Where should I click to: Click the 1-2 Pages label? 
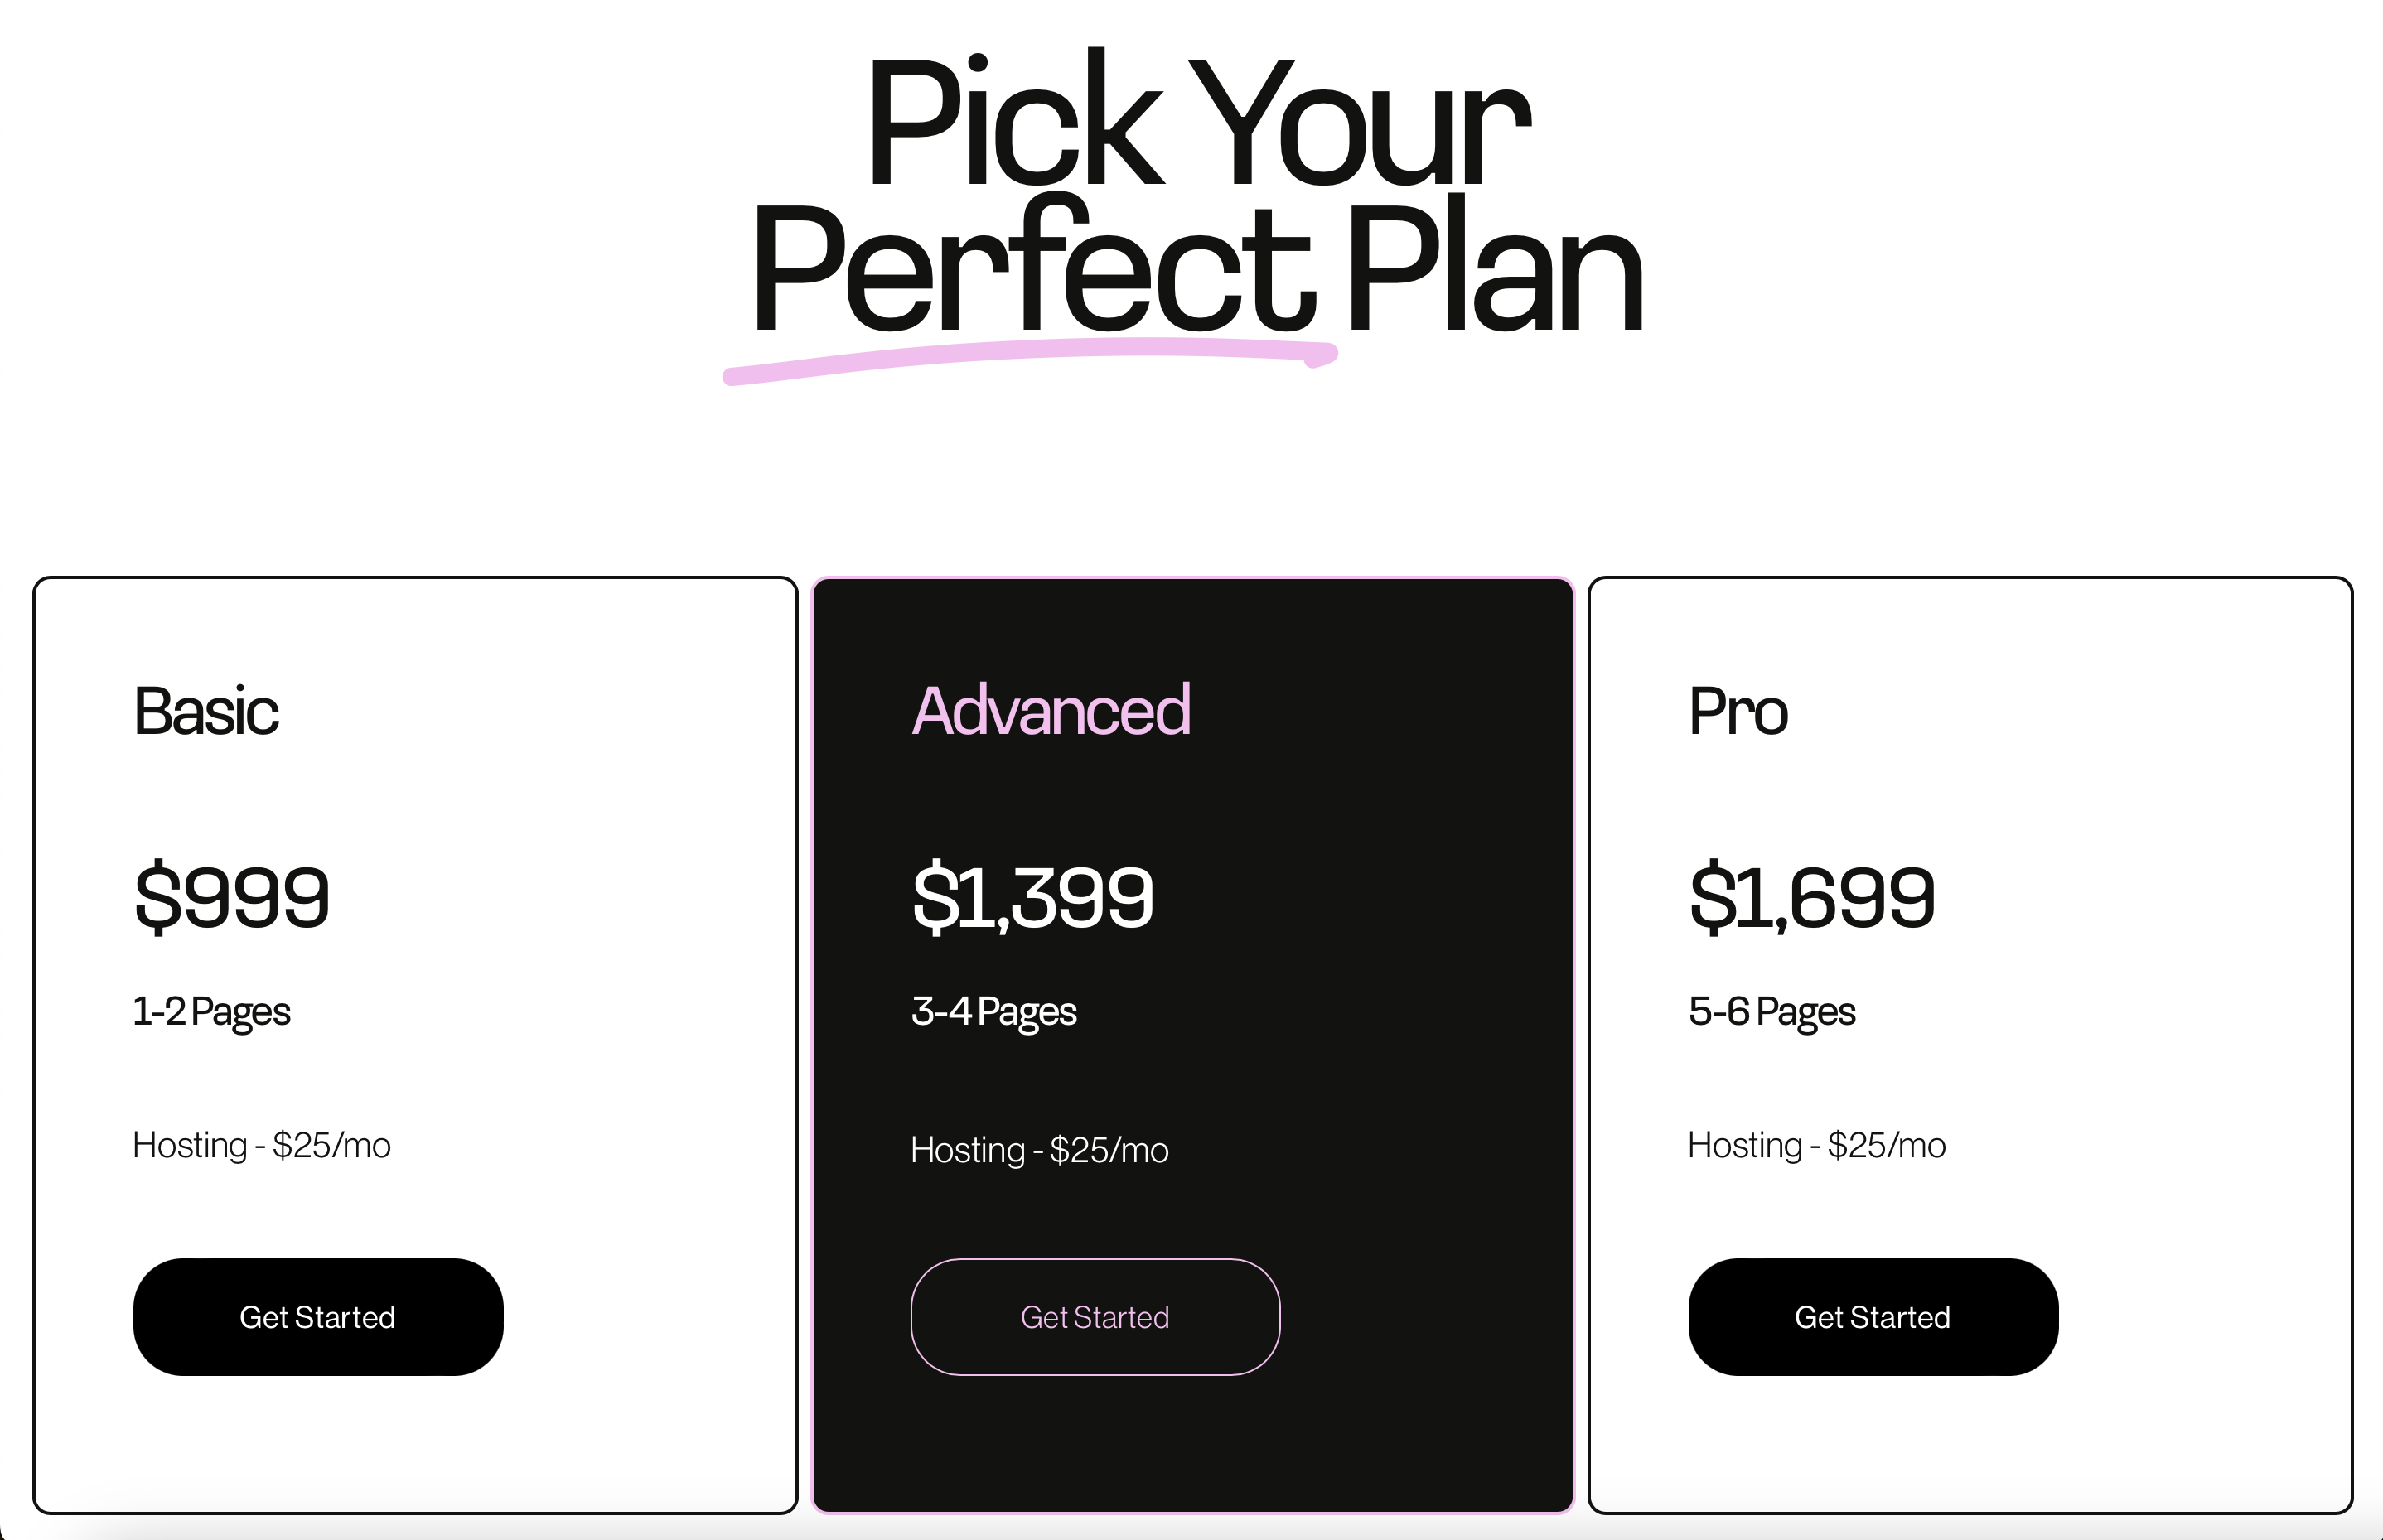coord(212,1012)
